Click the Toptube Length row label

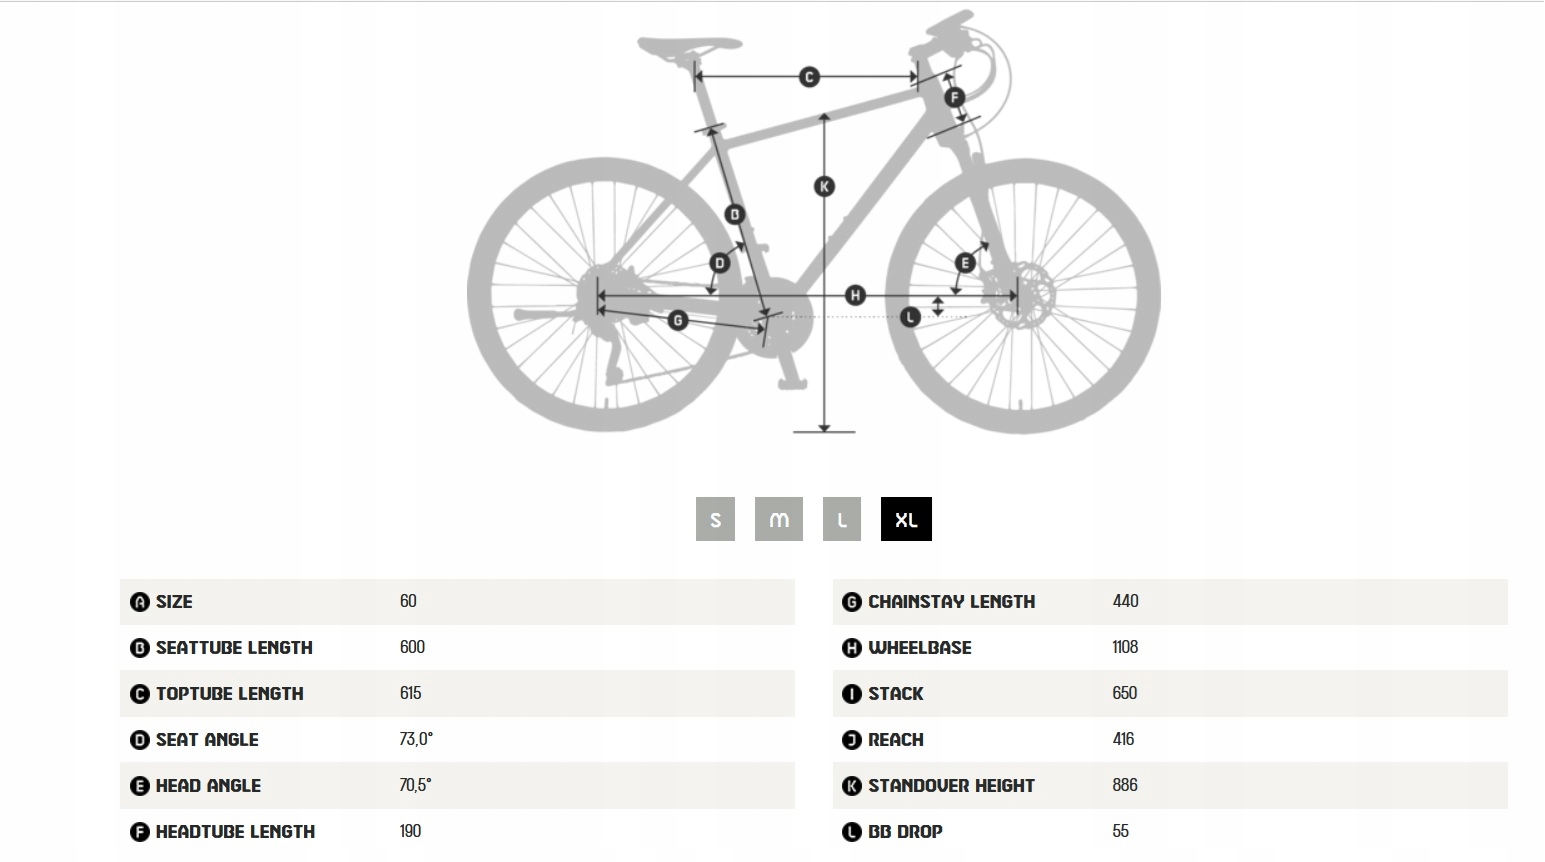[x=229, y=694]
